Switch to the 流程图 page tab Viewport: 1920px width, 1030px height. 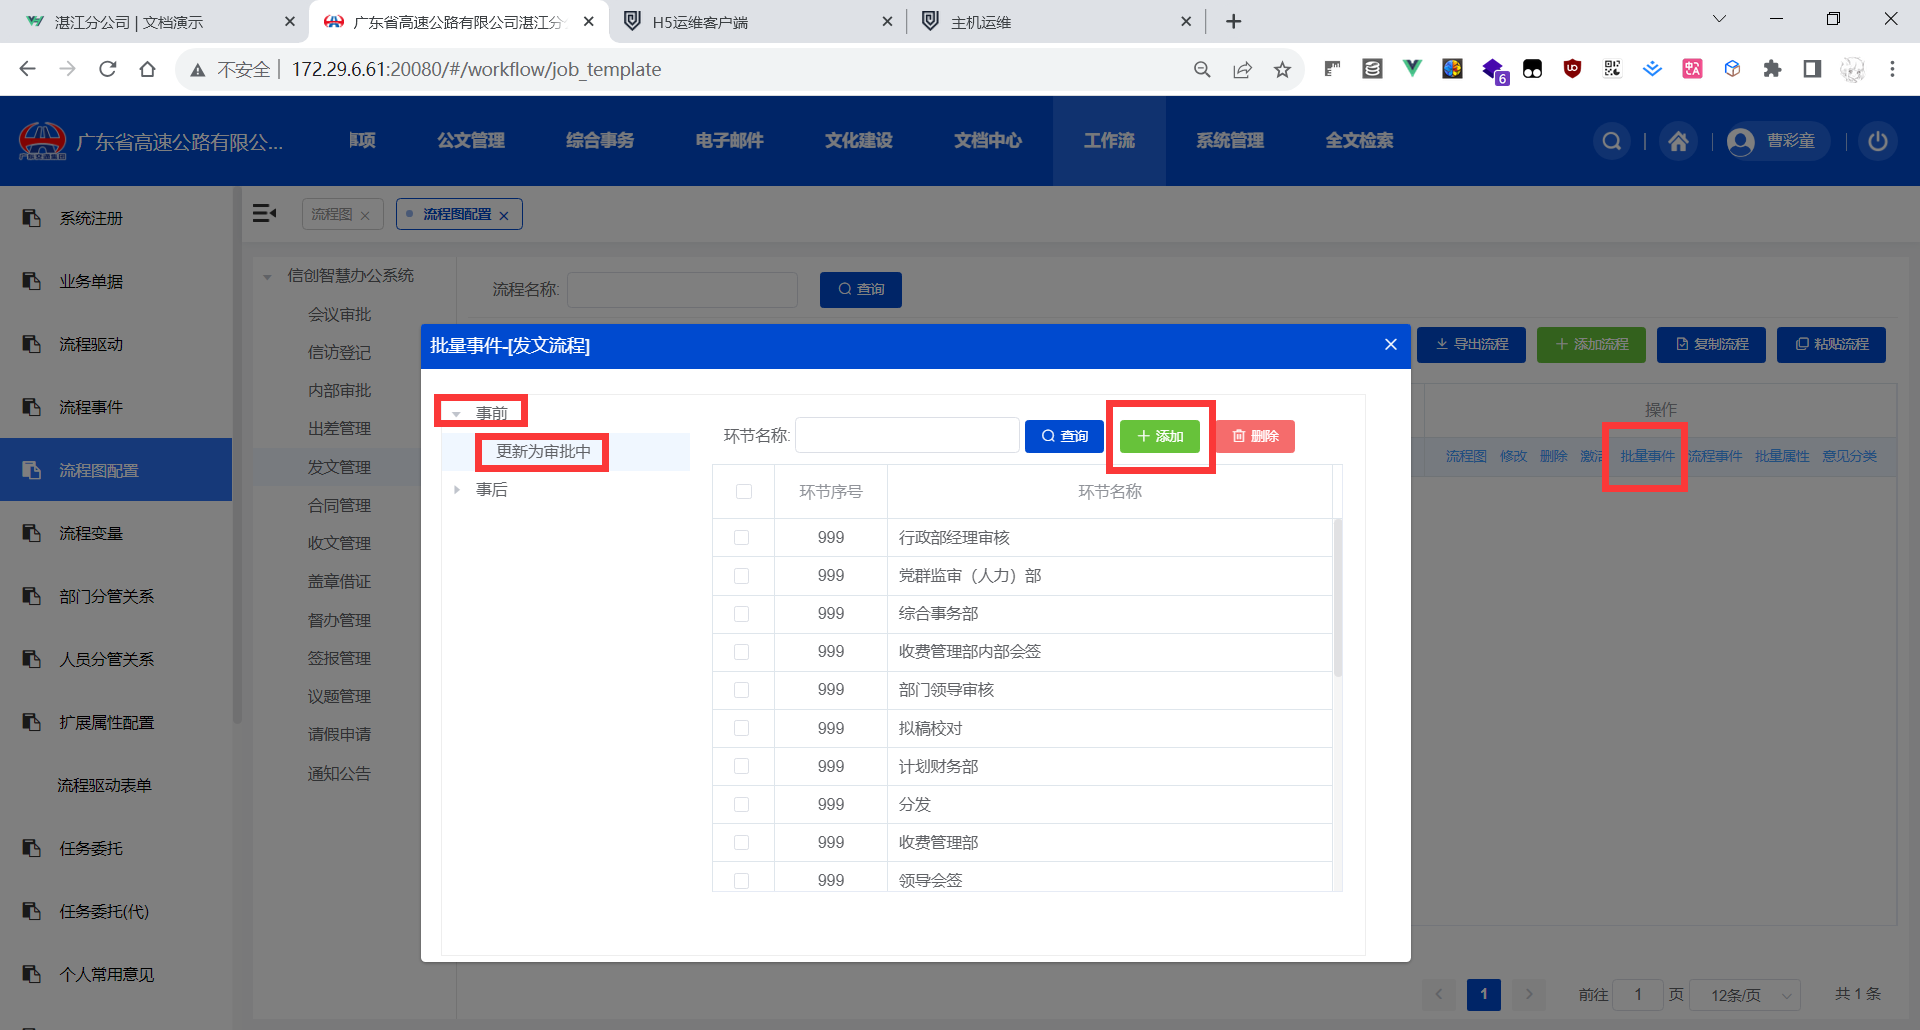(332, 214)
